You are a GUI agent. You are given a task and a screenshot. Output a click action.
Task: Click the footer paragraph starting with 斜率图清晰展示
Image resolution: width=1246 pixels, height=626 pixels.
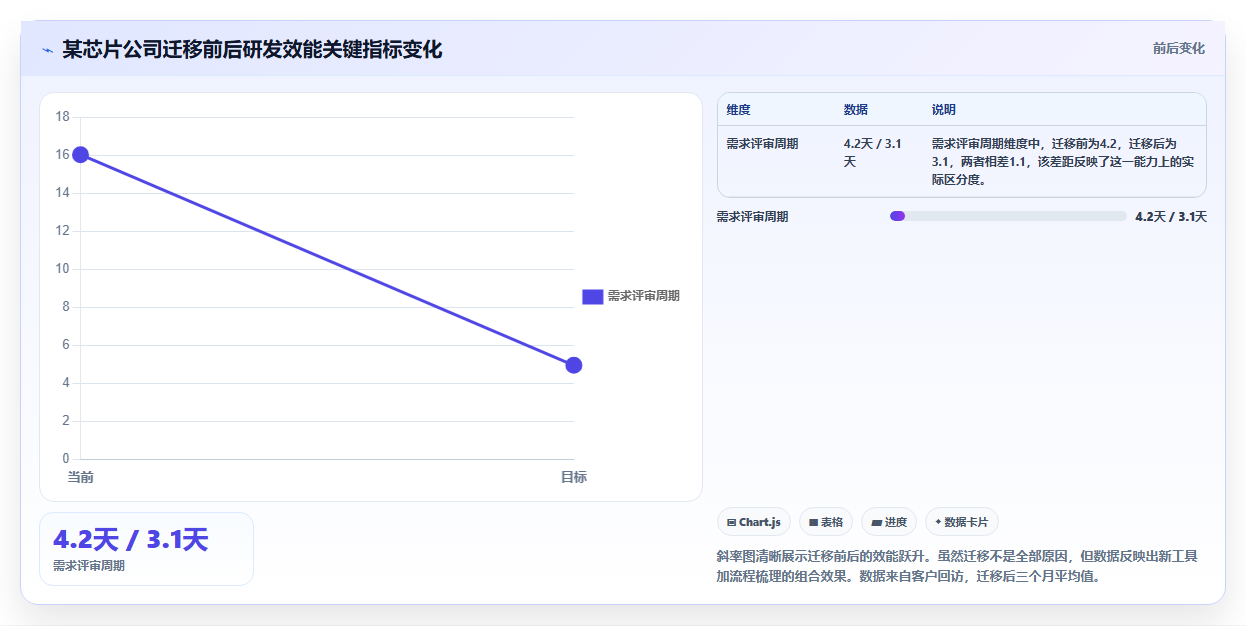tap(957, 566)
